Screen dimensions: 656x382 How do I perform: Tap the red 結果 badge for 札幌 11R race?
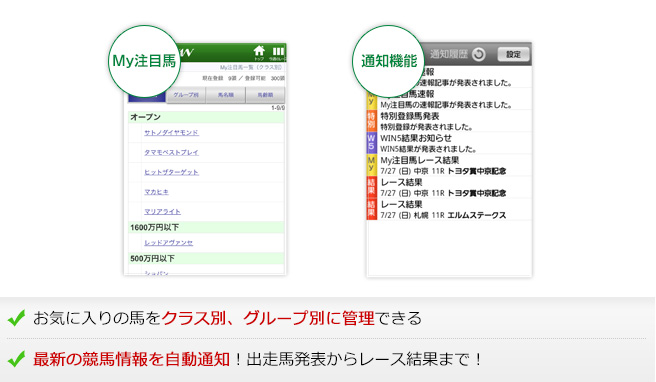click(x=371, y=209)
